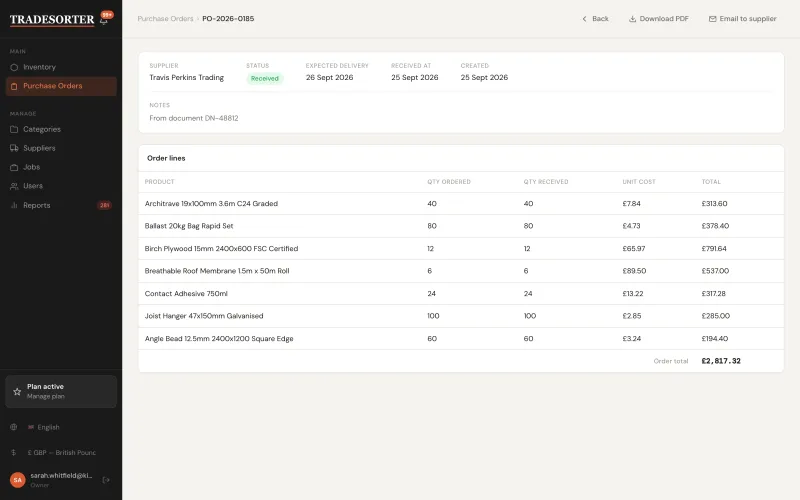Click the currency symbol icon beside GBP
Image resolution: width=800 pixels, height=500 pixels.
(x=14, y=453)
